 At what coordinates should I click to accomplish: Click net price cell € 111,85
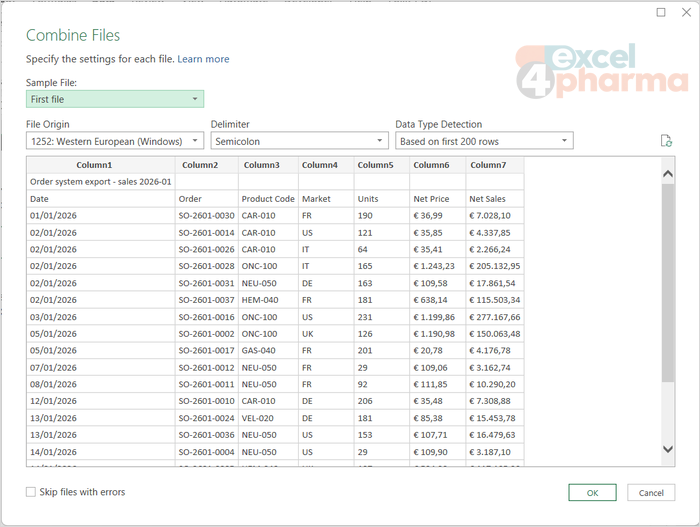pos(438,384)
